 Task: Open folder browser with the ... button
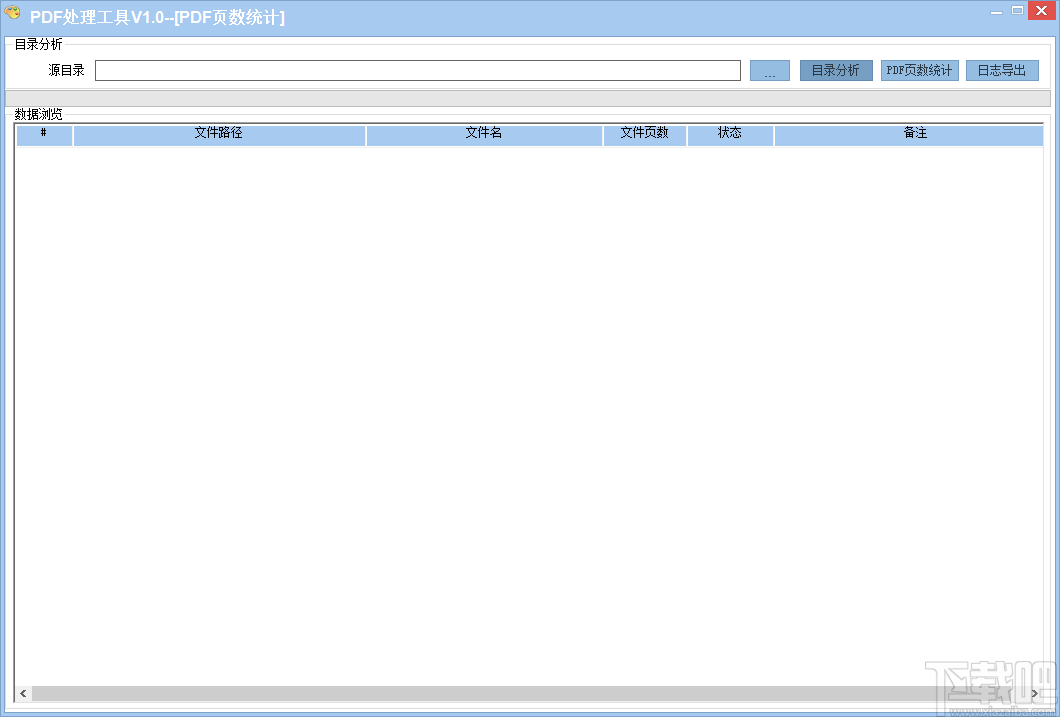point(770,70)
